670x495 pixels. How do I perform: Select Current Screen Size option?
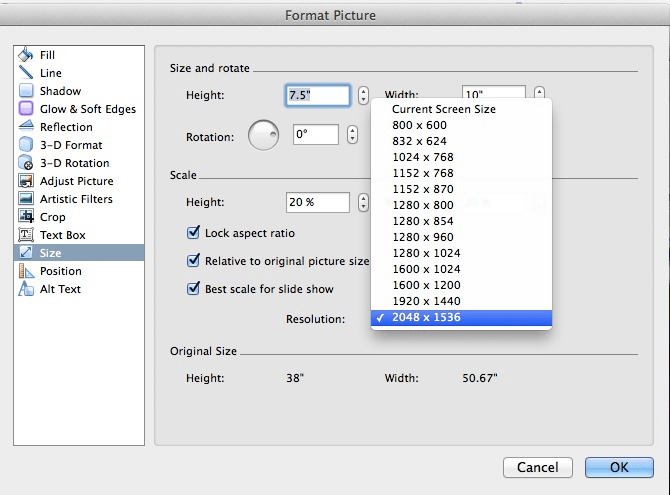click(443, 109)
